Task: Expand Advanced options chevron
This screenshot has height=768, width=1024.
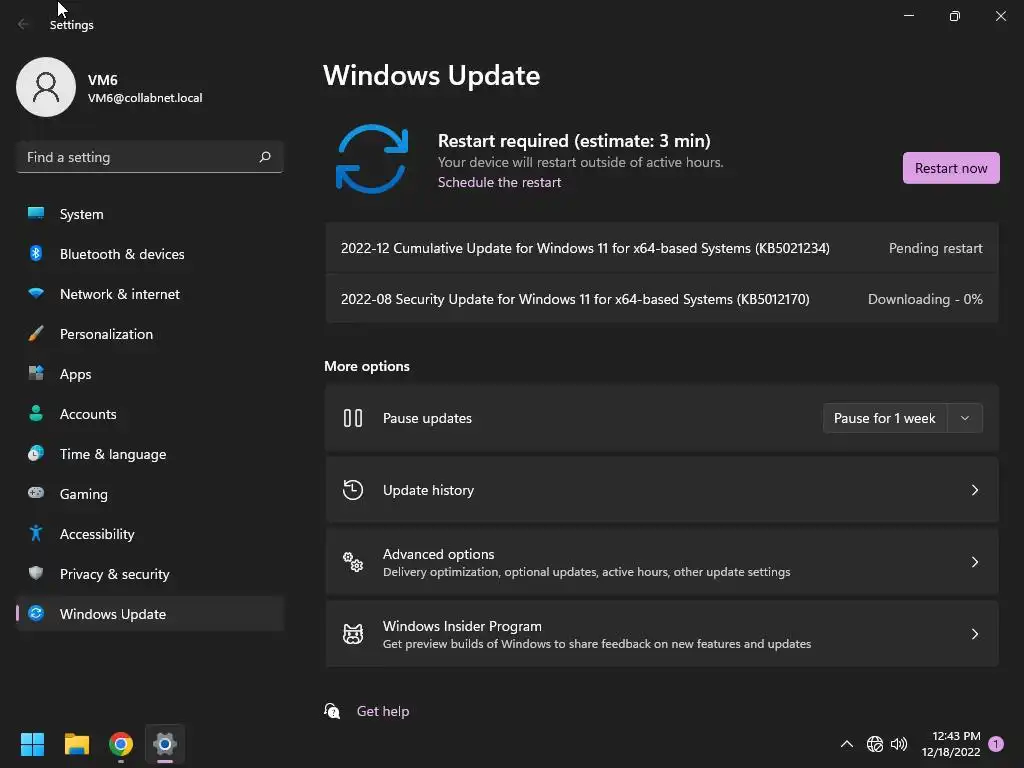Action: tap(974, 562)
